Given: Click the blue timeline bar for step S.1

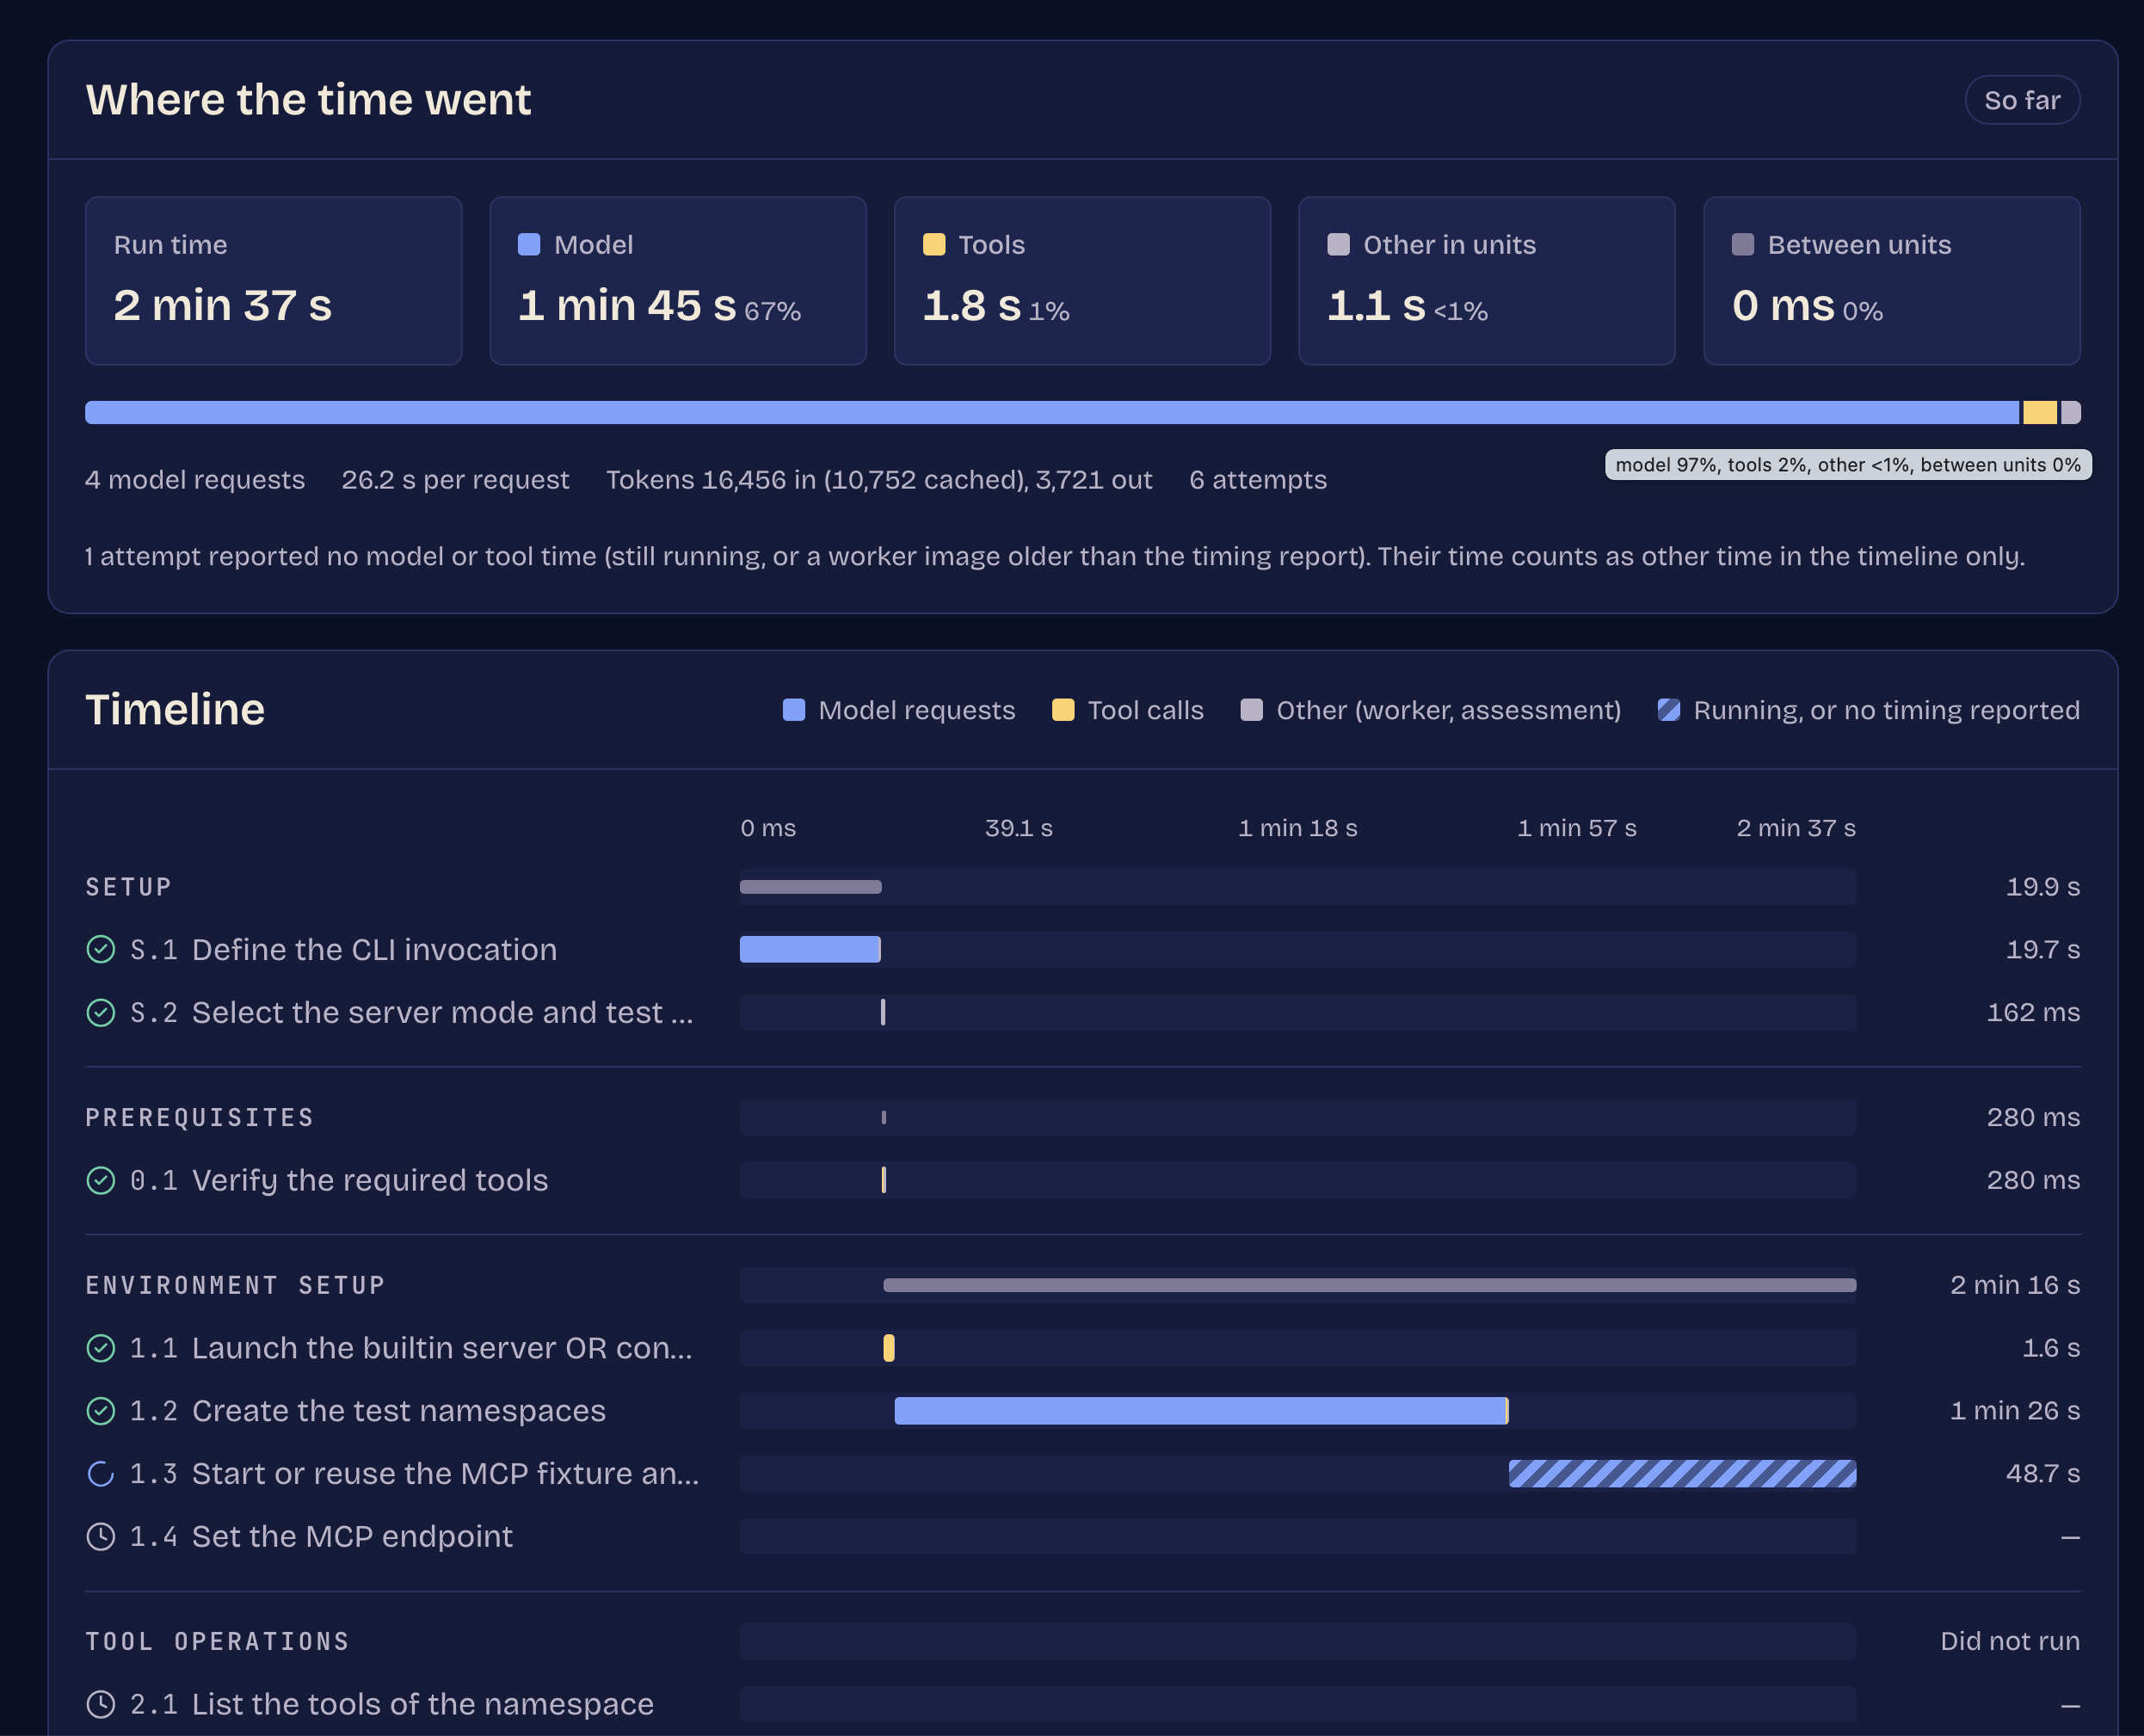Looking at the screenshot, I should 810,950.
